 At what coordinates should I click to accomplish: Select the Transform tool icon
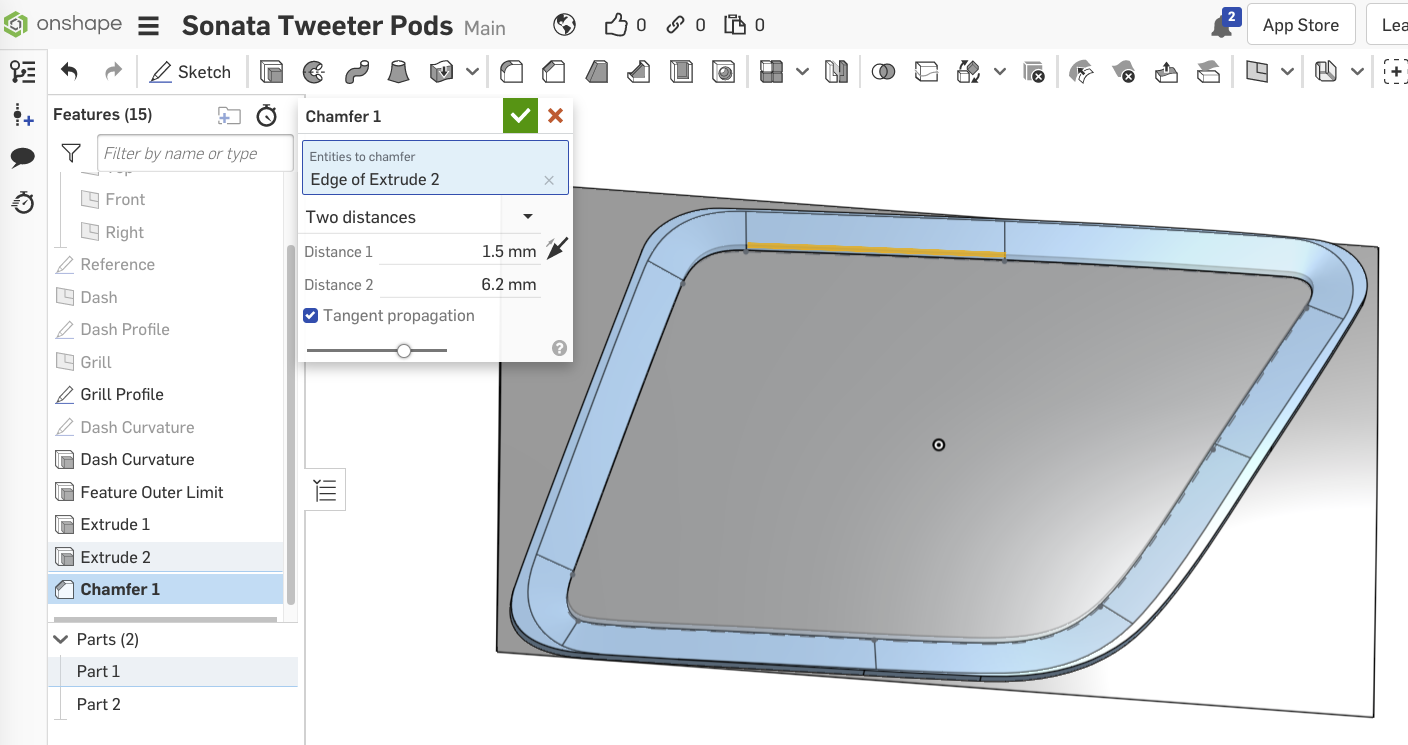[x=968, y=72]
